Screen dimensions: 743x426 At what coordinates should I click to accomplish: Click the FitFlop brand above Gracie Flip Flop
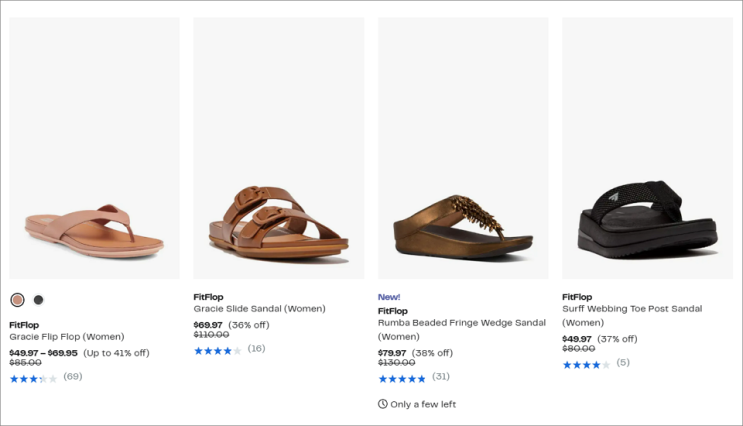pyautogui.click(x=24, y=325)
